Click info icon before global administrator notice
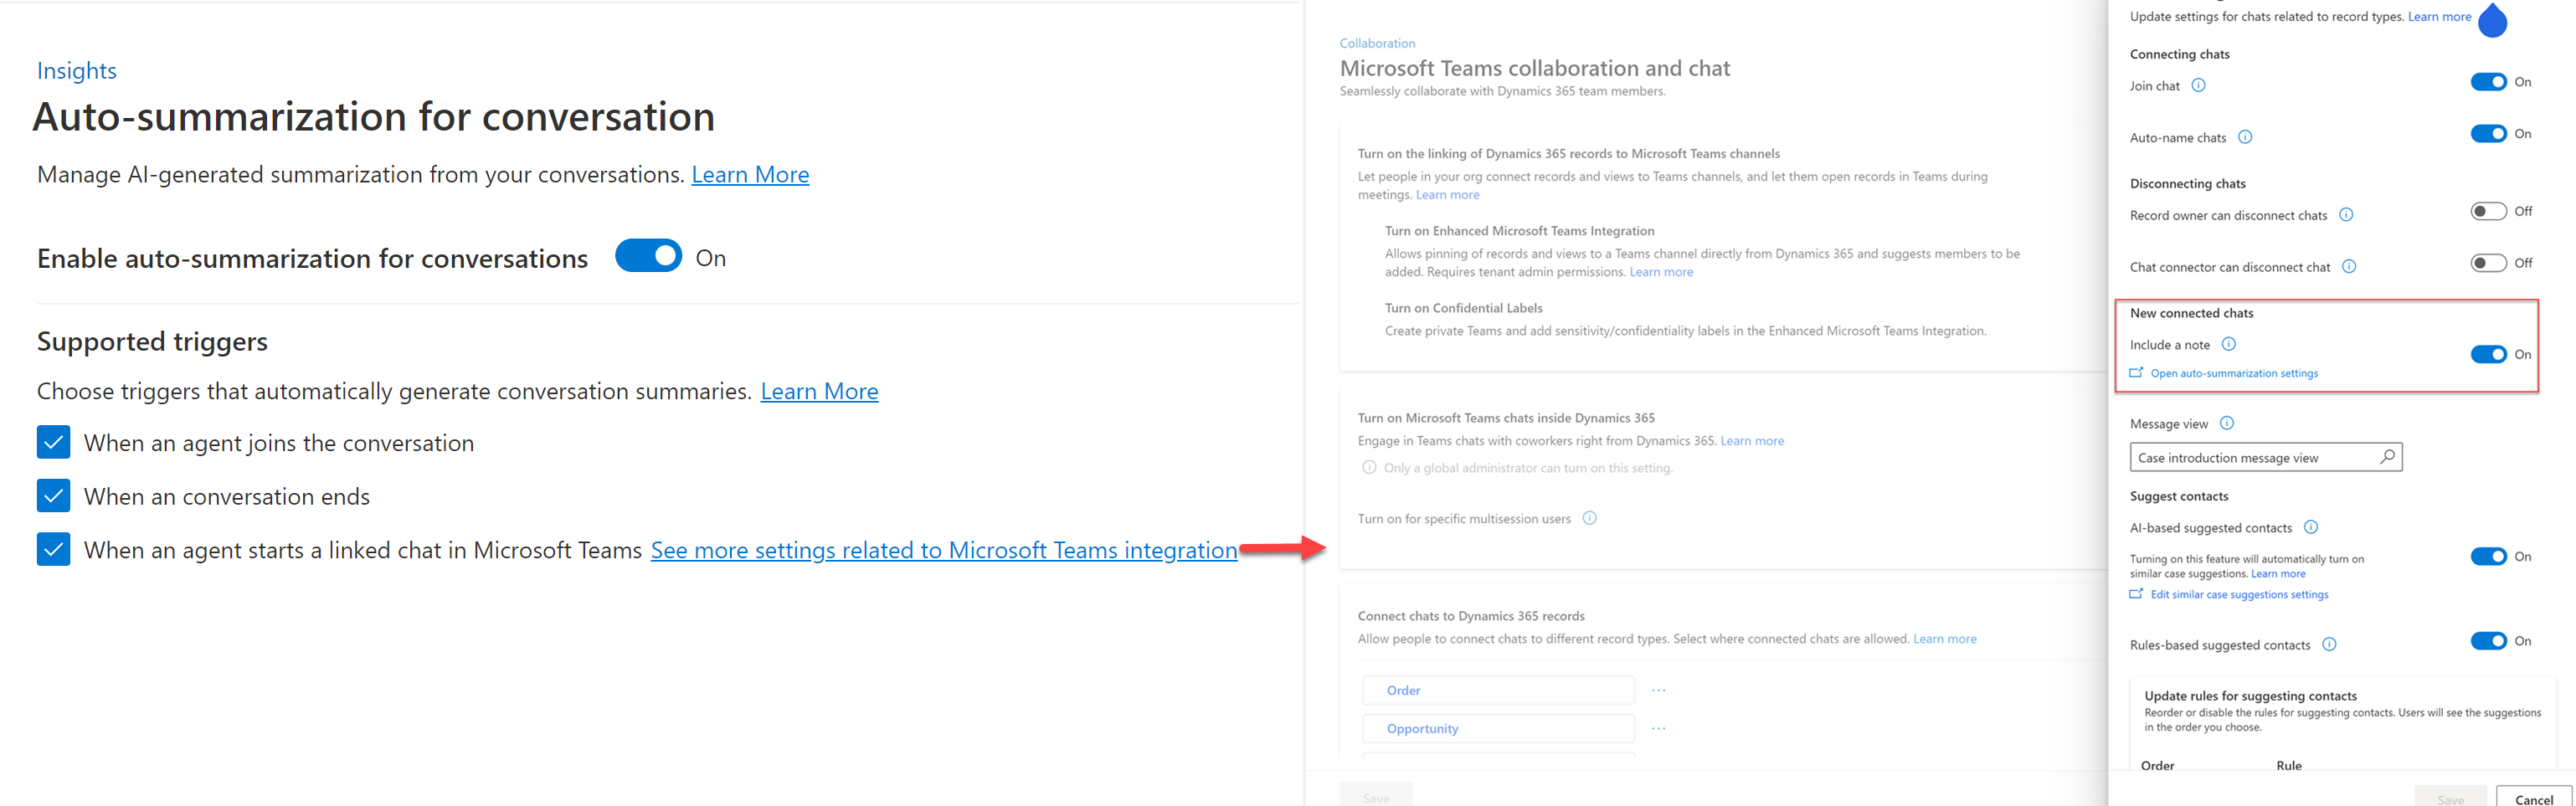The height and width of the screenshot is (806, 2576). coord(1369,467)
